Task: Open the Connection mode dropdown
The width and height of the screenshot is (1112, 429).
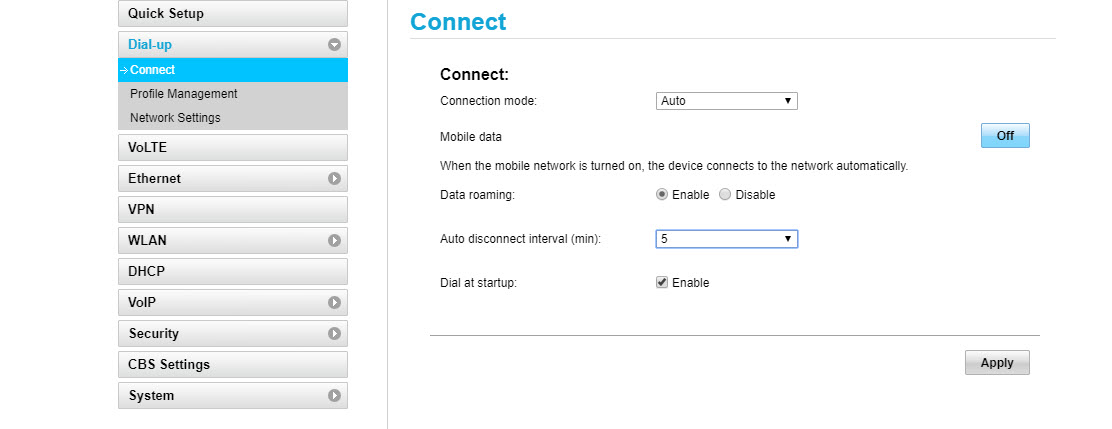Action: [x=726, y=101]
